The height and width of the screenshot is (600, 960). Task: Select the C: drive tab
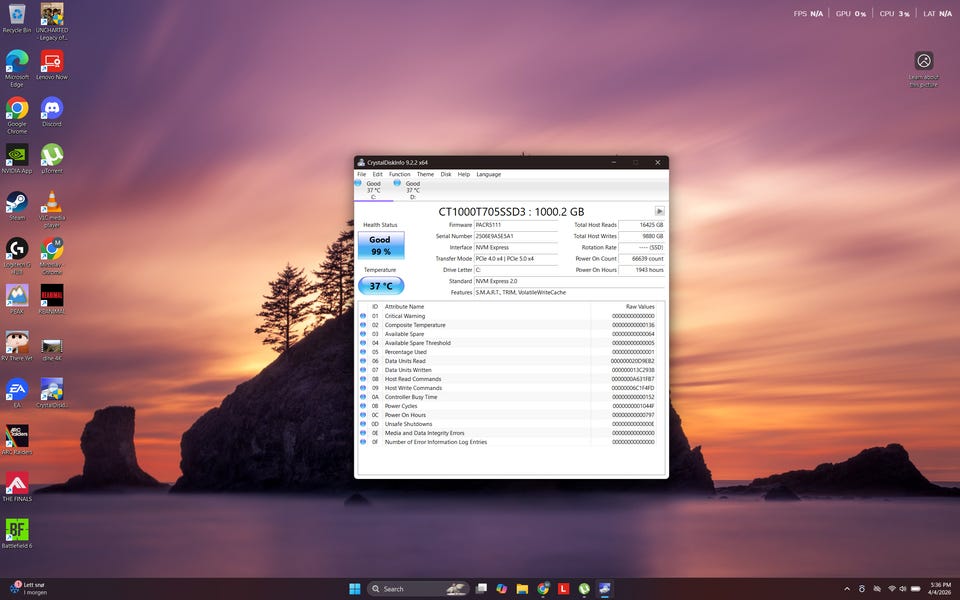click(x=372, y=188)
